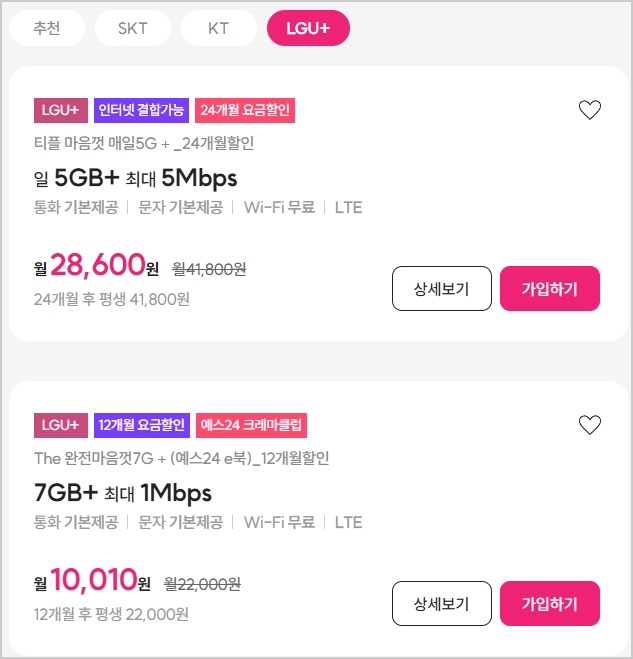Click the 인터넷 결합가능 badge
Screen dimensions: 633x659
coord(141,110)
